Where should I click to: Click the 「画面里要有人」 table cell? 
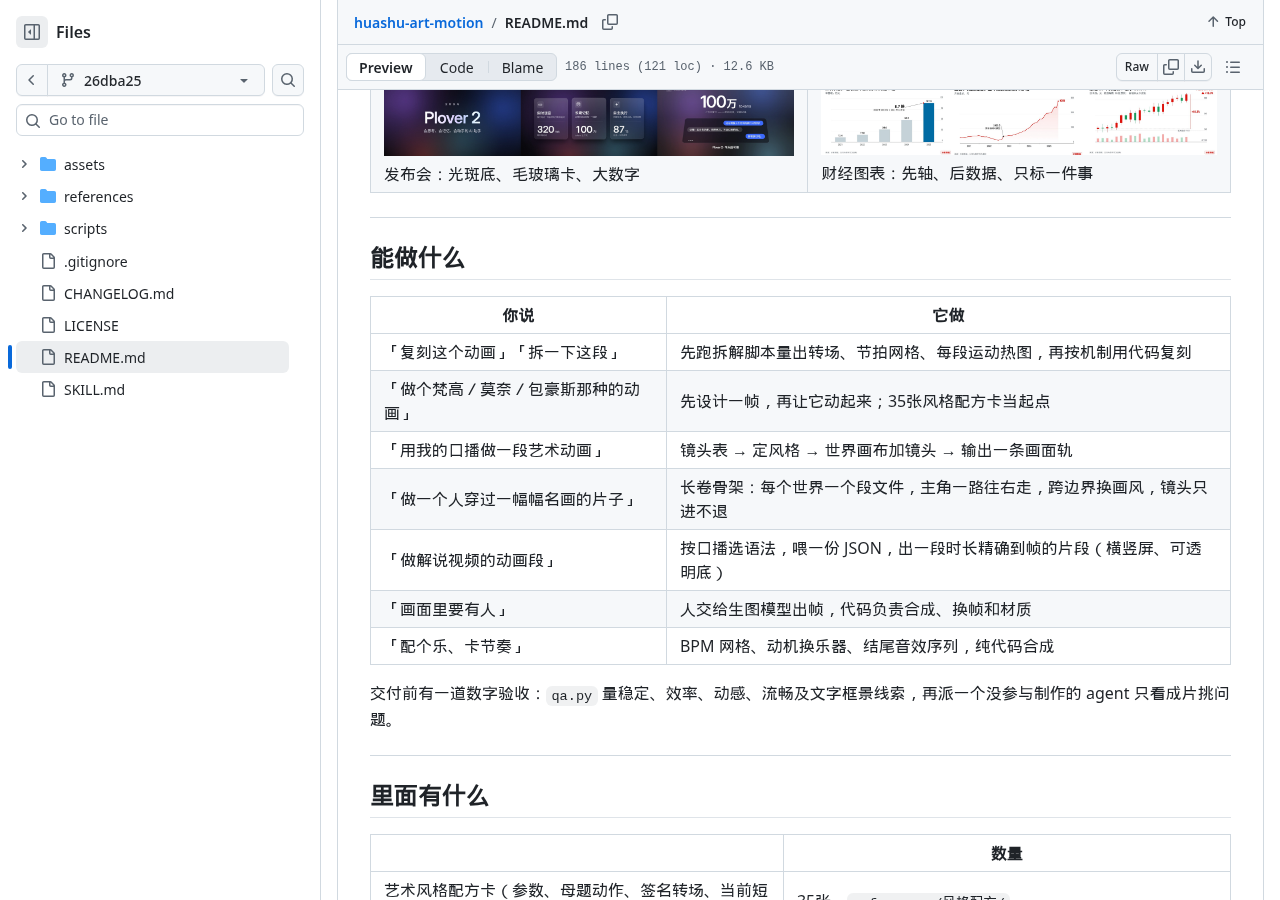518,609
